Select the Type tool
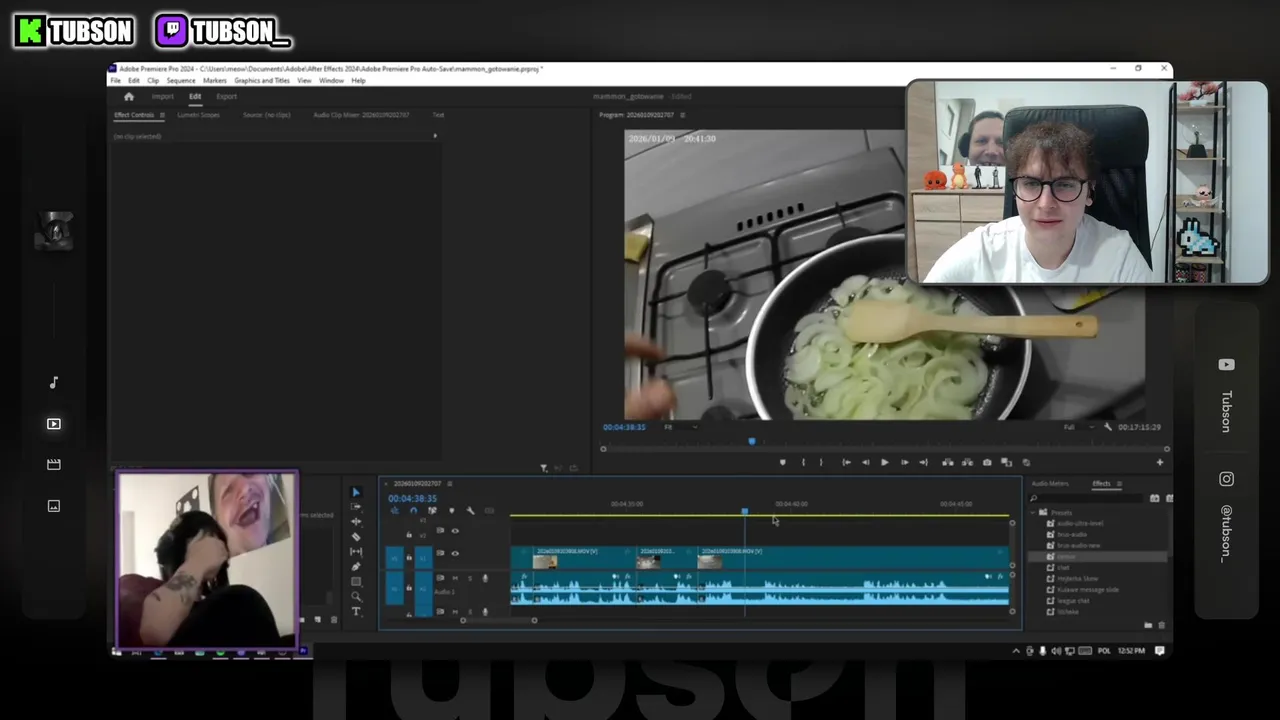The height and width of the screenshot is (720, 1280). (356, 612)
